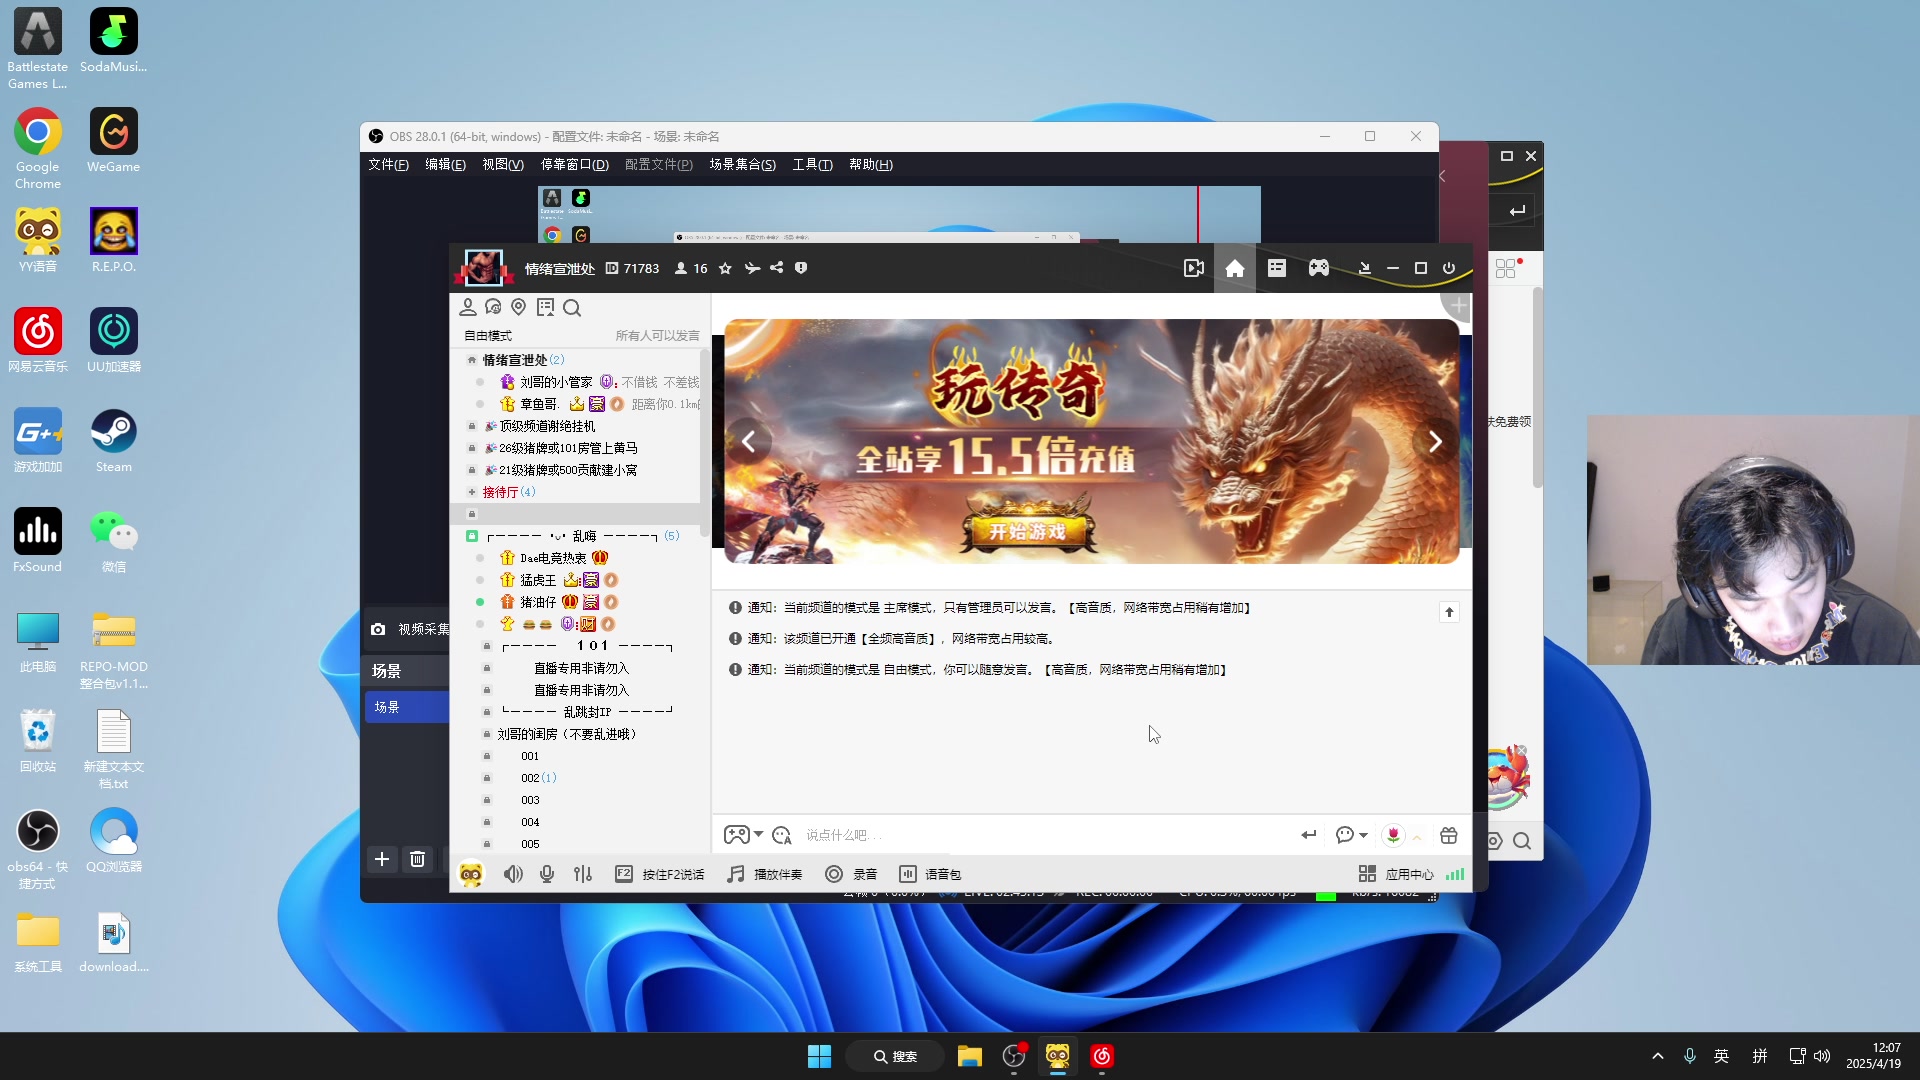Open OBS 视图(V) menu

coord(502,165)
